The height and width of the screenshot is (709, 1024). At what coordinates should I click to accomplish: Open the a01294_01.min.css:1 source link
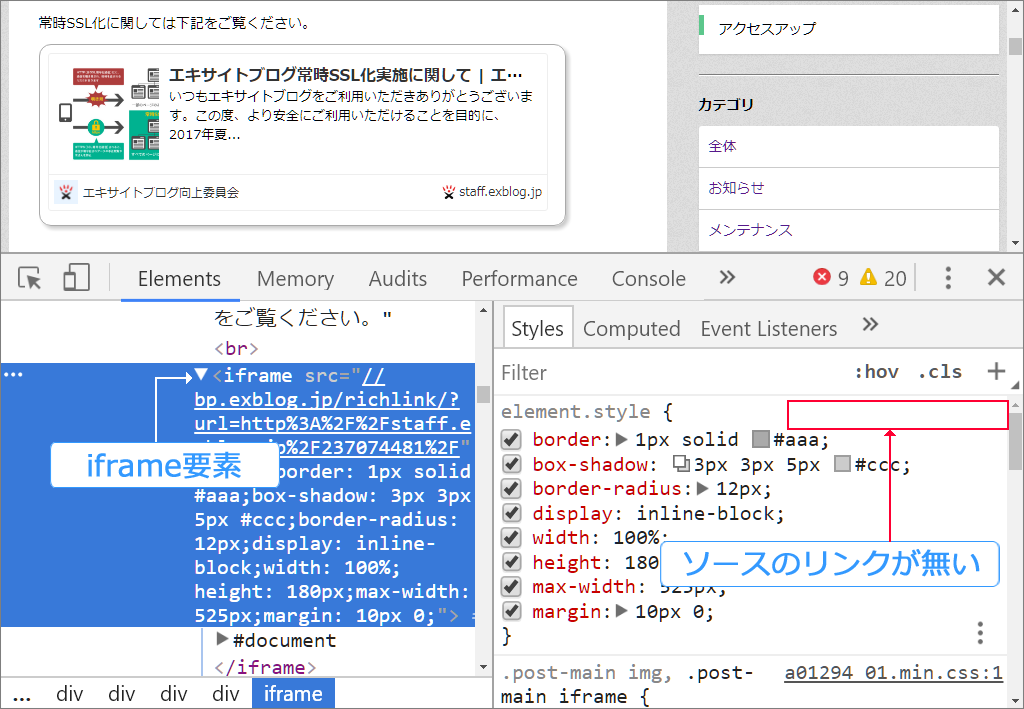(x=893, y=672)
